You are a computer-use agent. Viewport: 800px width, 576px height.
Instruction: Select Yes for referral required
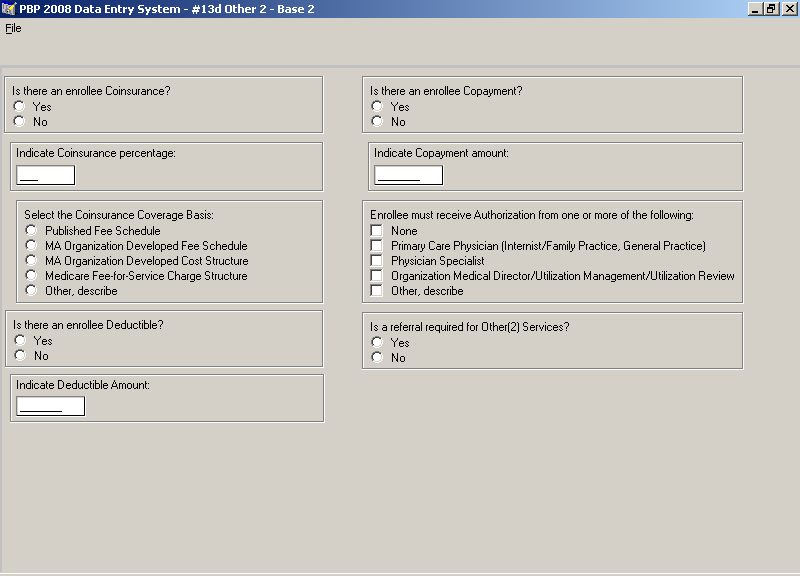coord(377,342)
